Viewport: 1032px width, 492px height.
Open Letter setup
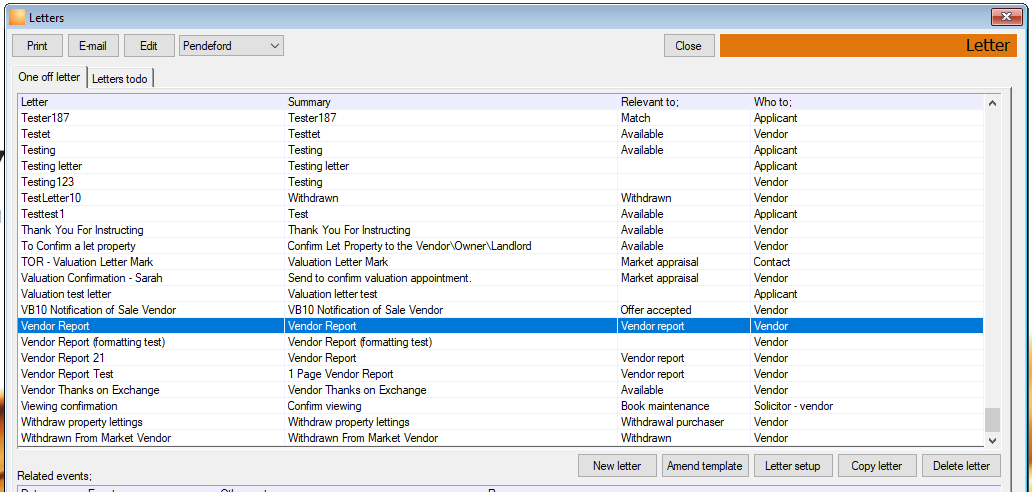pos(792,466)
